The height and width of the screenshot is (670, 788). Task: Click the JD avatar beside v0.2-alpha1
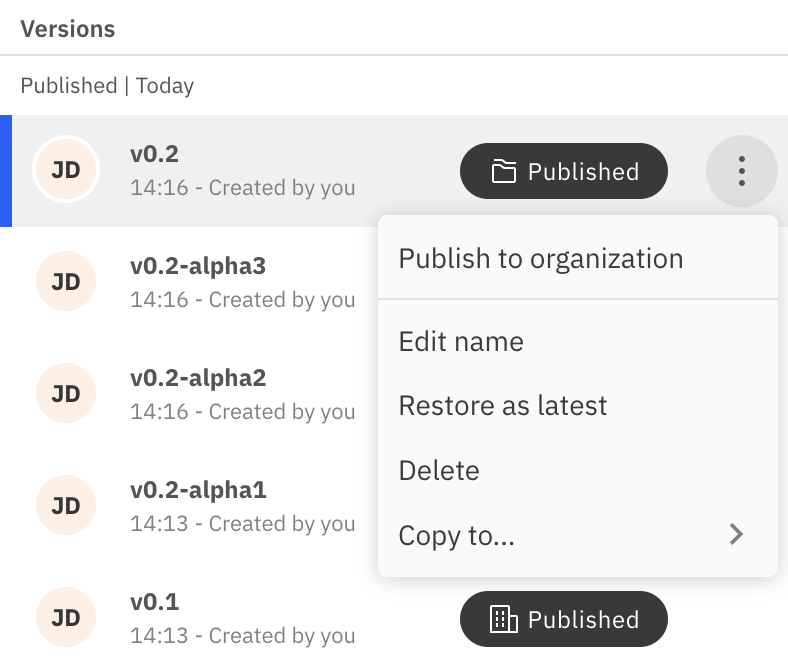click(66, 506)
